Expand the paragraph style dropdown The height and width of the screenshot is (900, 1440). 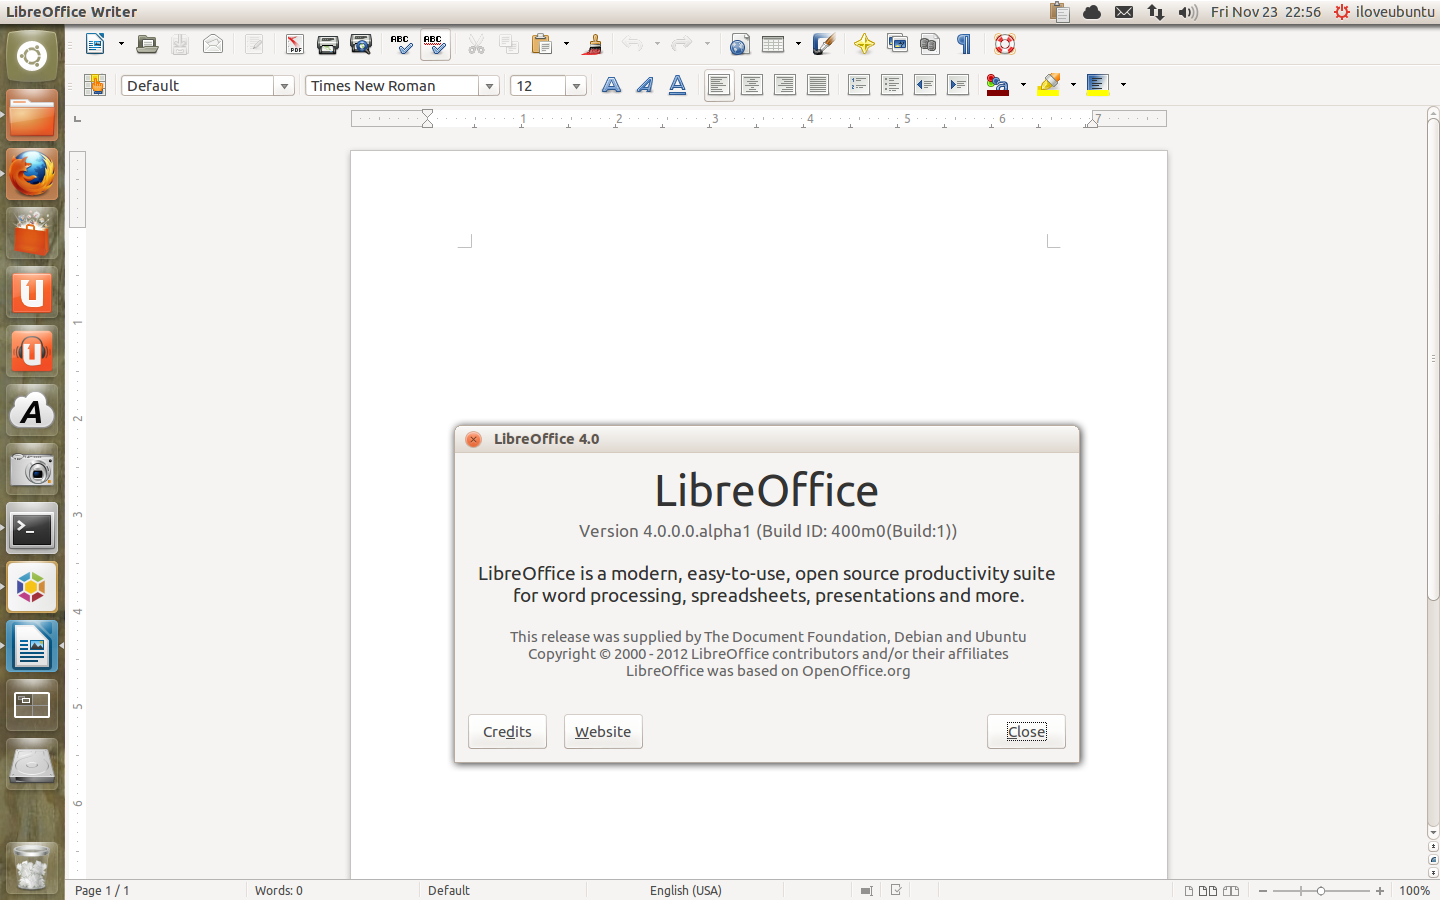[x=285, y=86]
